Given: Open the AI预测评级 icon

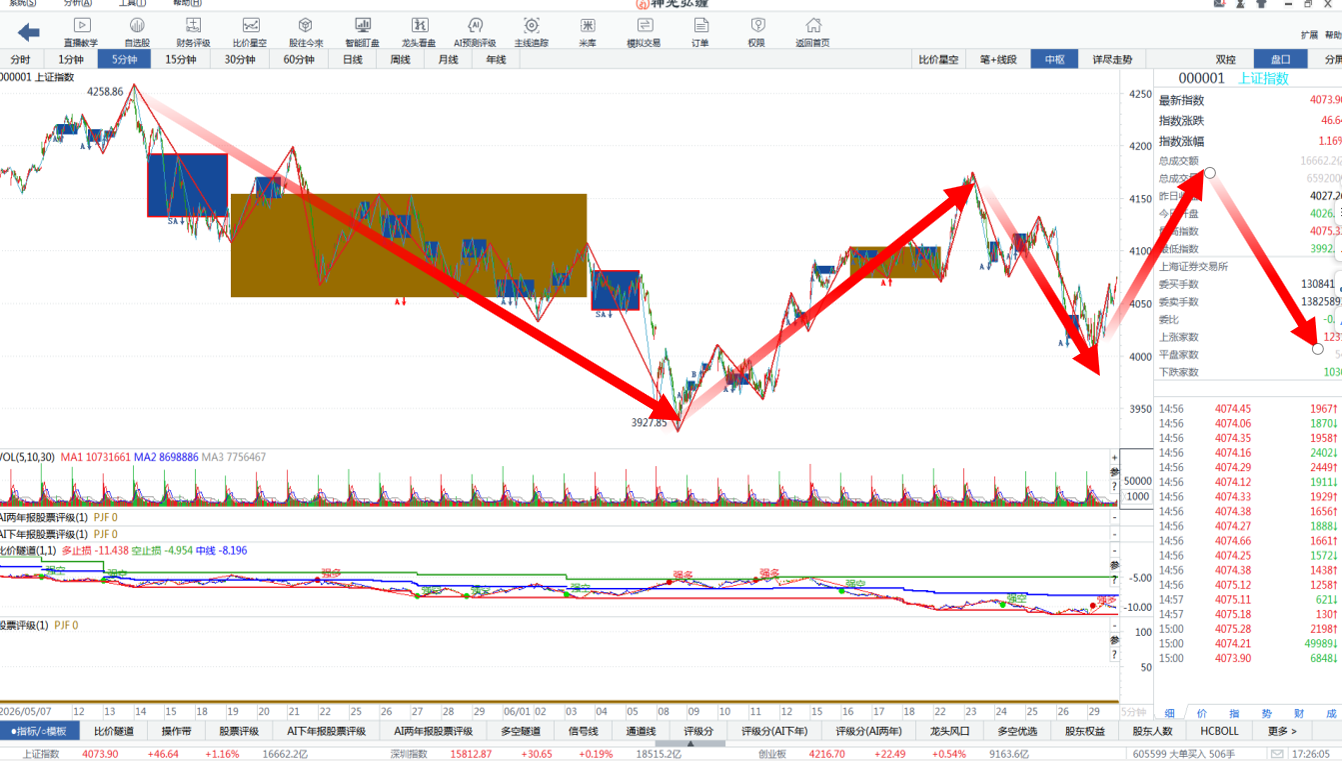Looking at the screenshot, I should tap(475, 32).
